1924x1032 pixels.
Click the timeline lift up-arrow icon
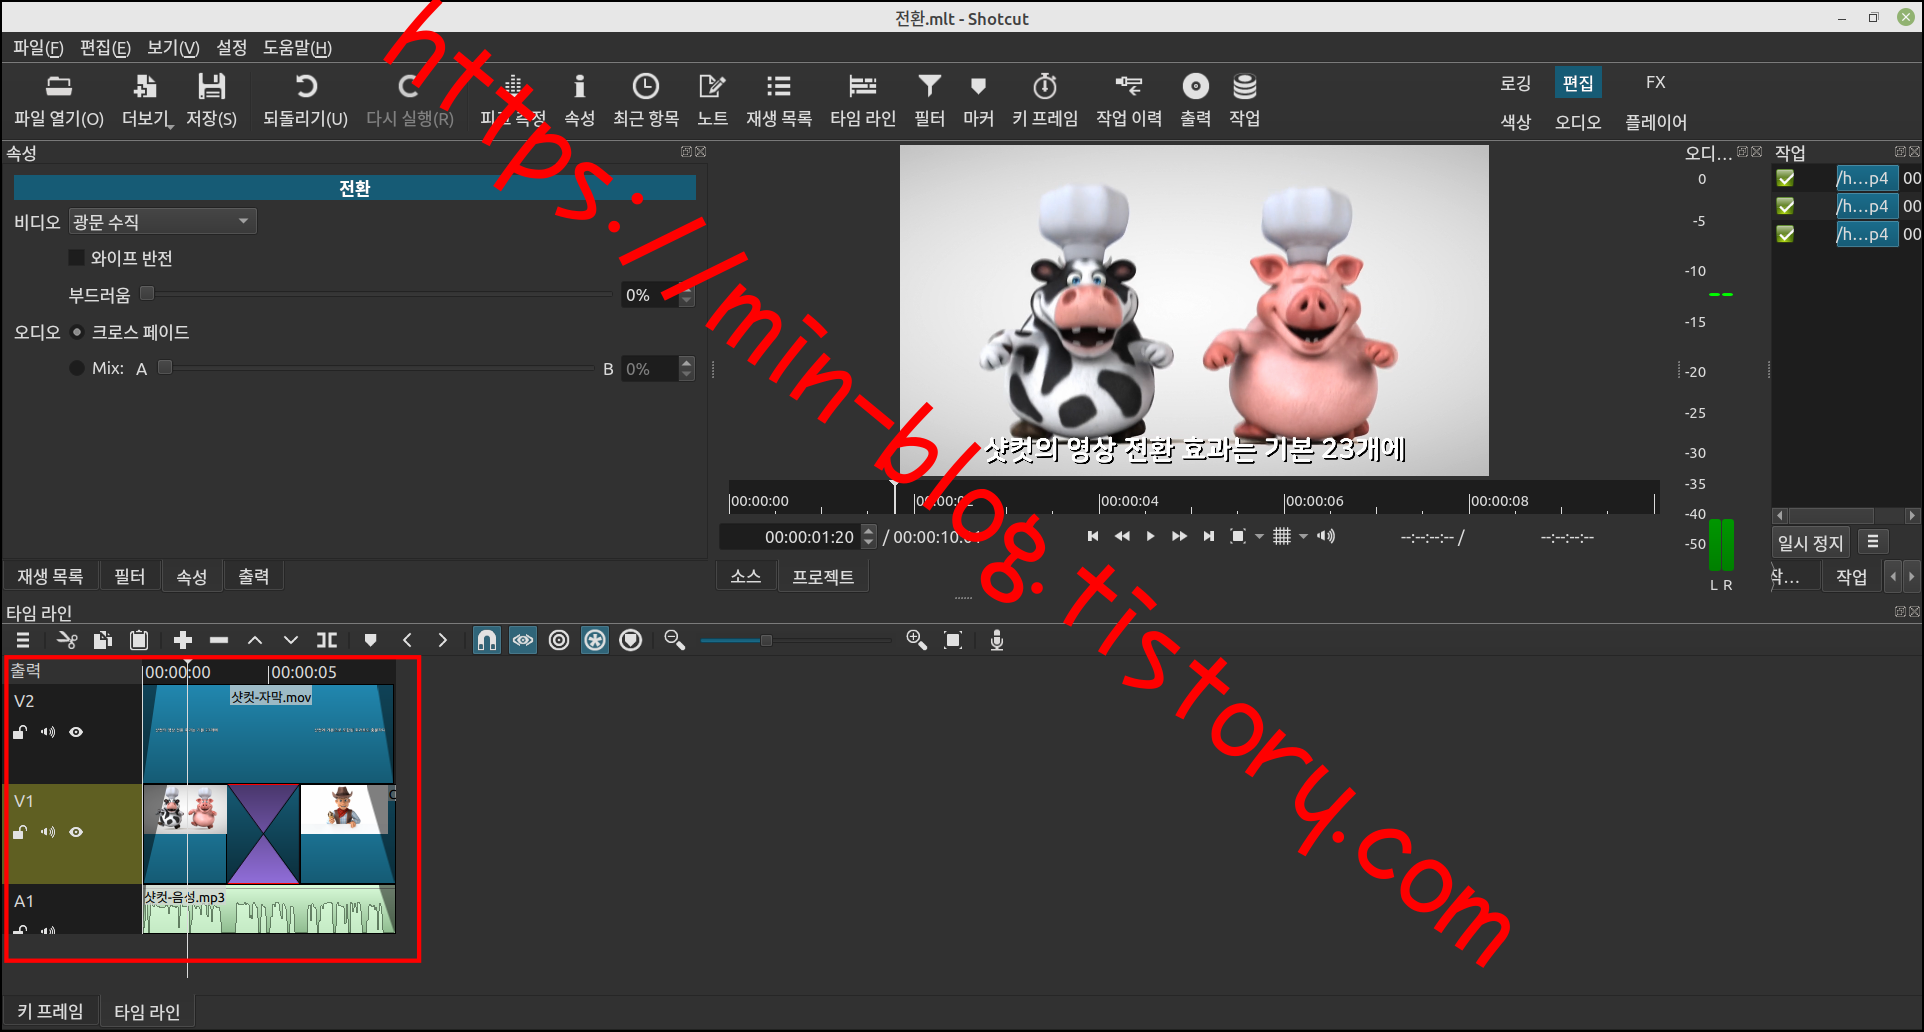click(x=255, y=640)
